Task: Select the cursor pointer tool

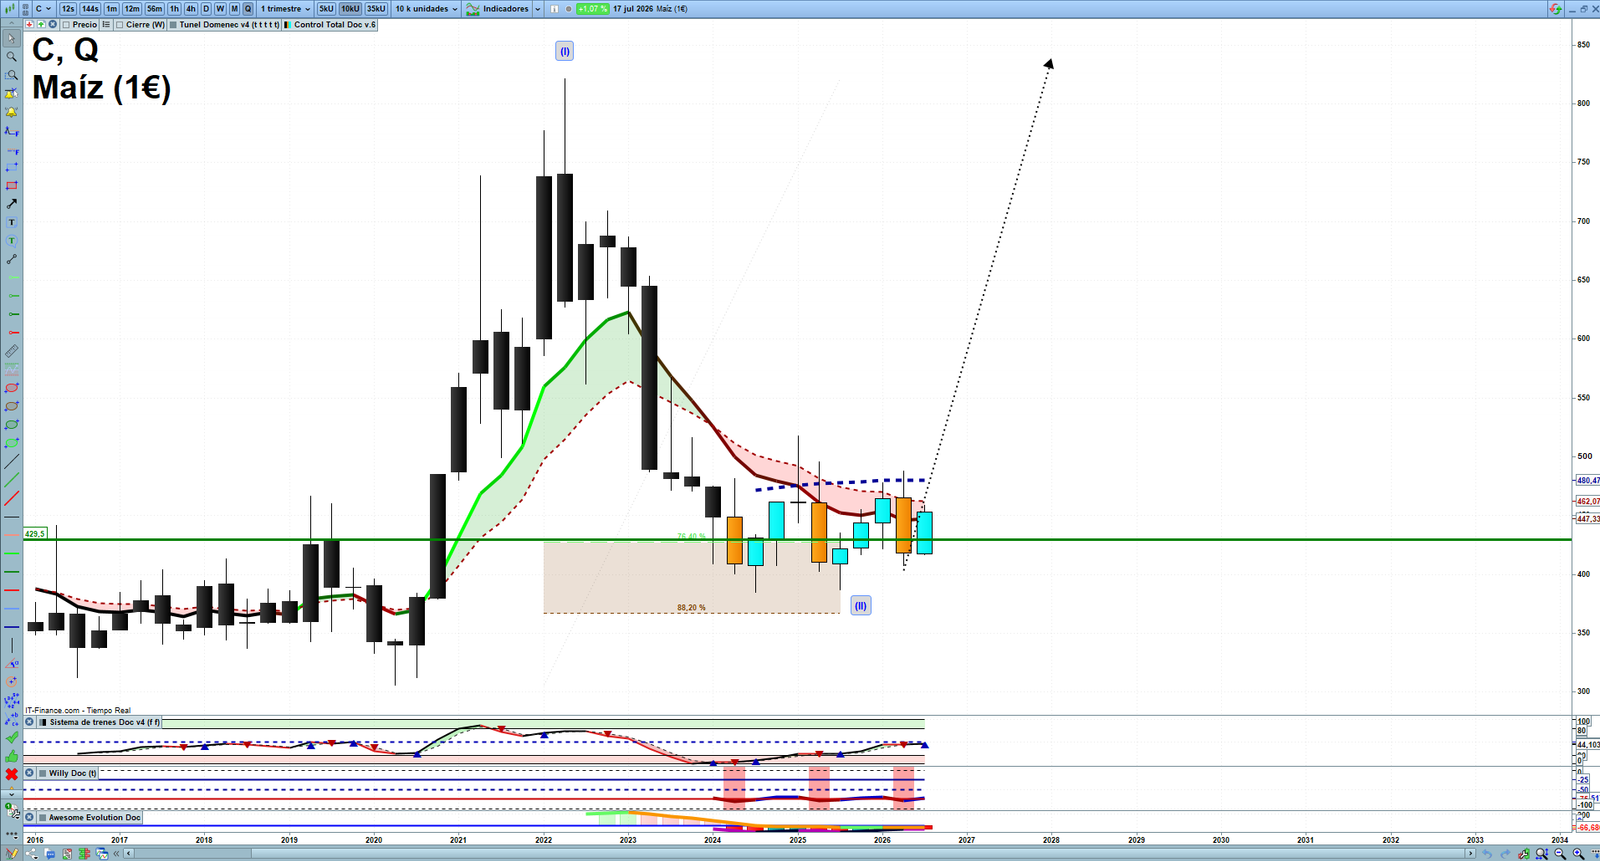Action: pos(12,39)
